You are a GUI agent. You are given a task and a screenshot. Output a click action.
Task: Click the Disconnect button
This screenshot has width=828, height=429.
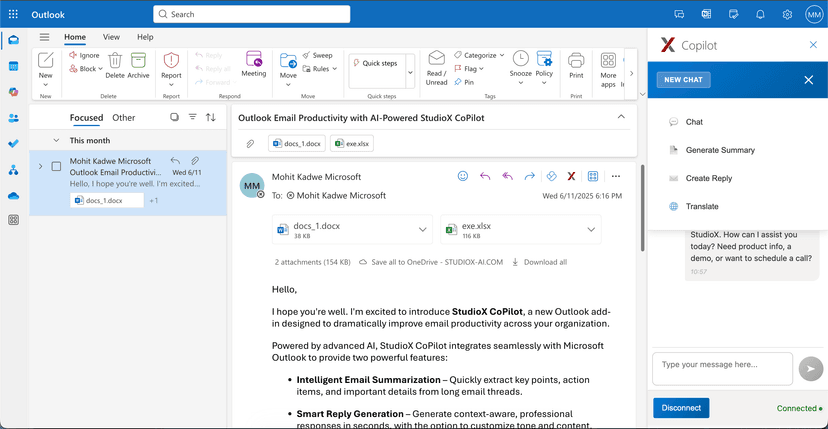[x=681, y=407]
